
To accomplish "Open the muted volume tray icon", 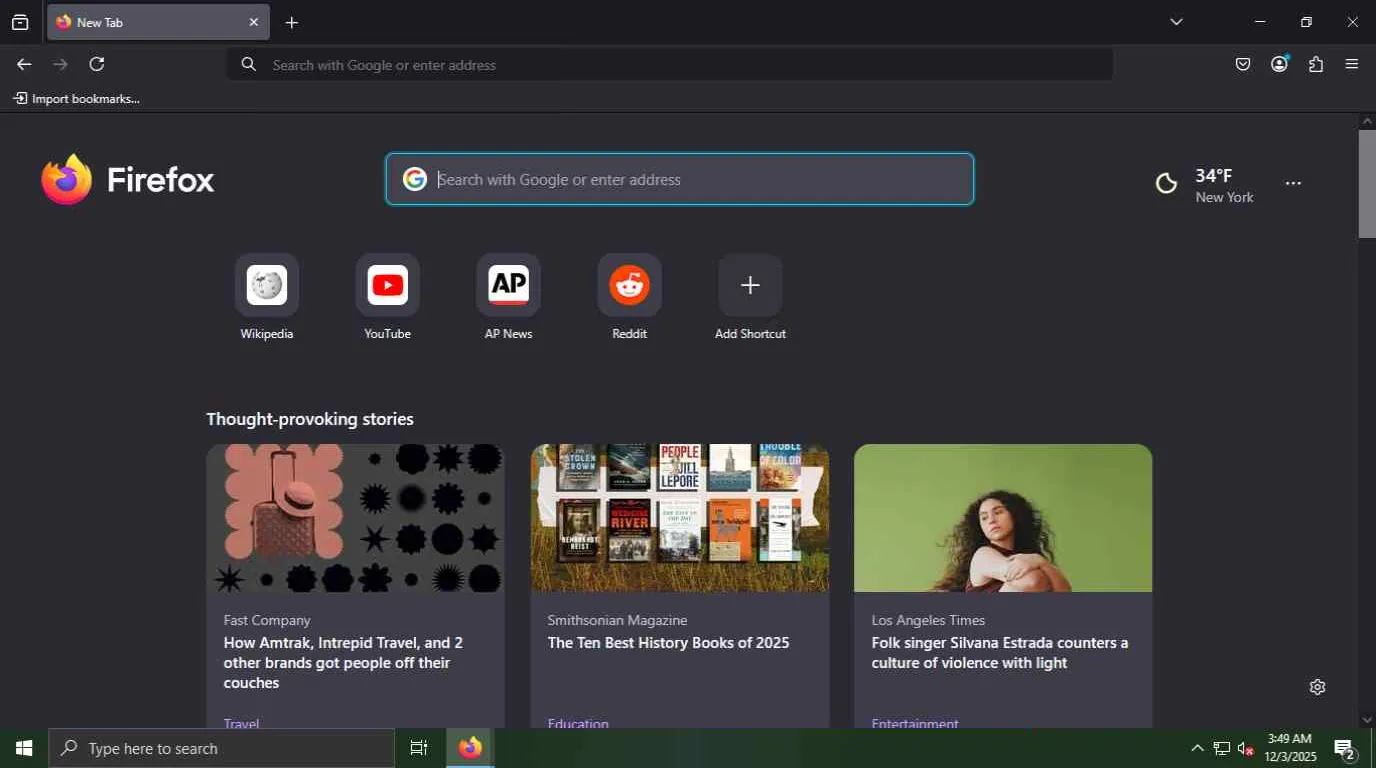I will [1246, 748].
